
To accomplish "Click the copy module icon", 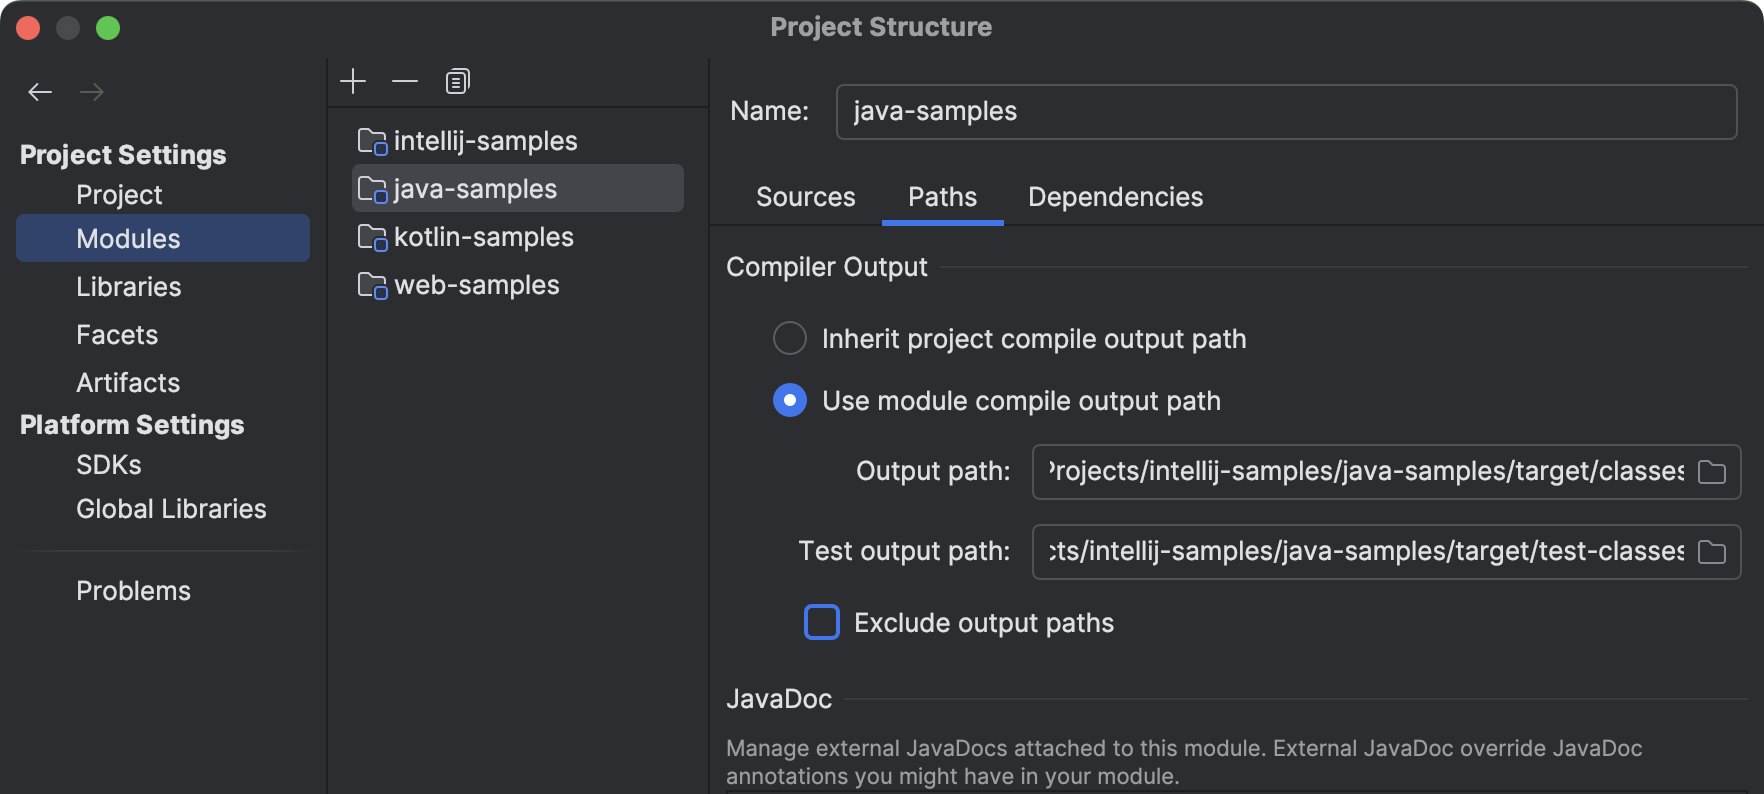I will pos(458,81).
